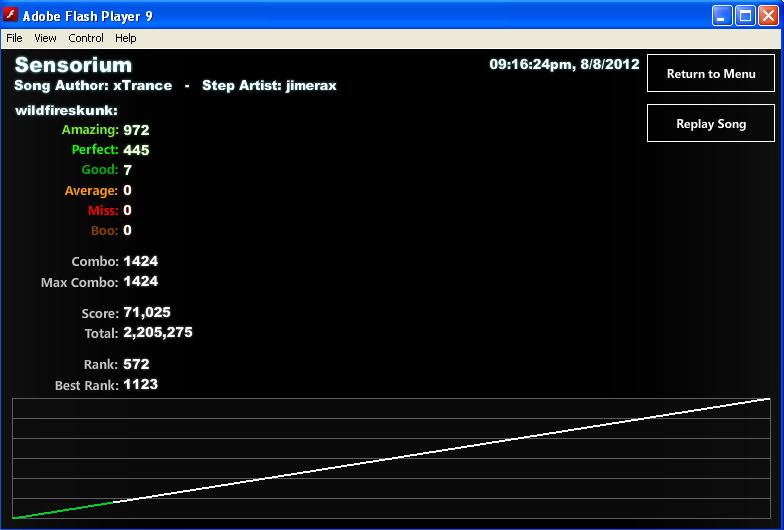This screenshot has height=530, width=784.
Task: Click the Perfect count label
Action: coord(95,150)
